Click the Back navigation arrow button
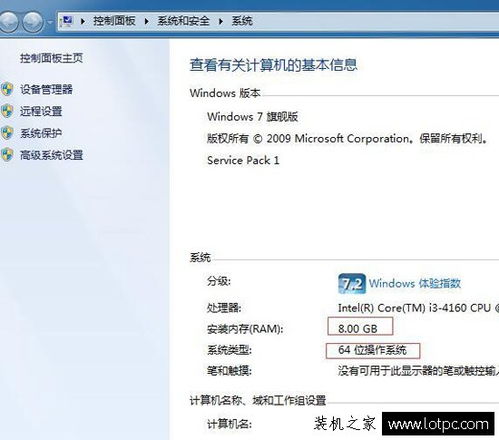The width and height of the screenshot is (499, 440). [8, 22]
